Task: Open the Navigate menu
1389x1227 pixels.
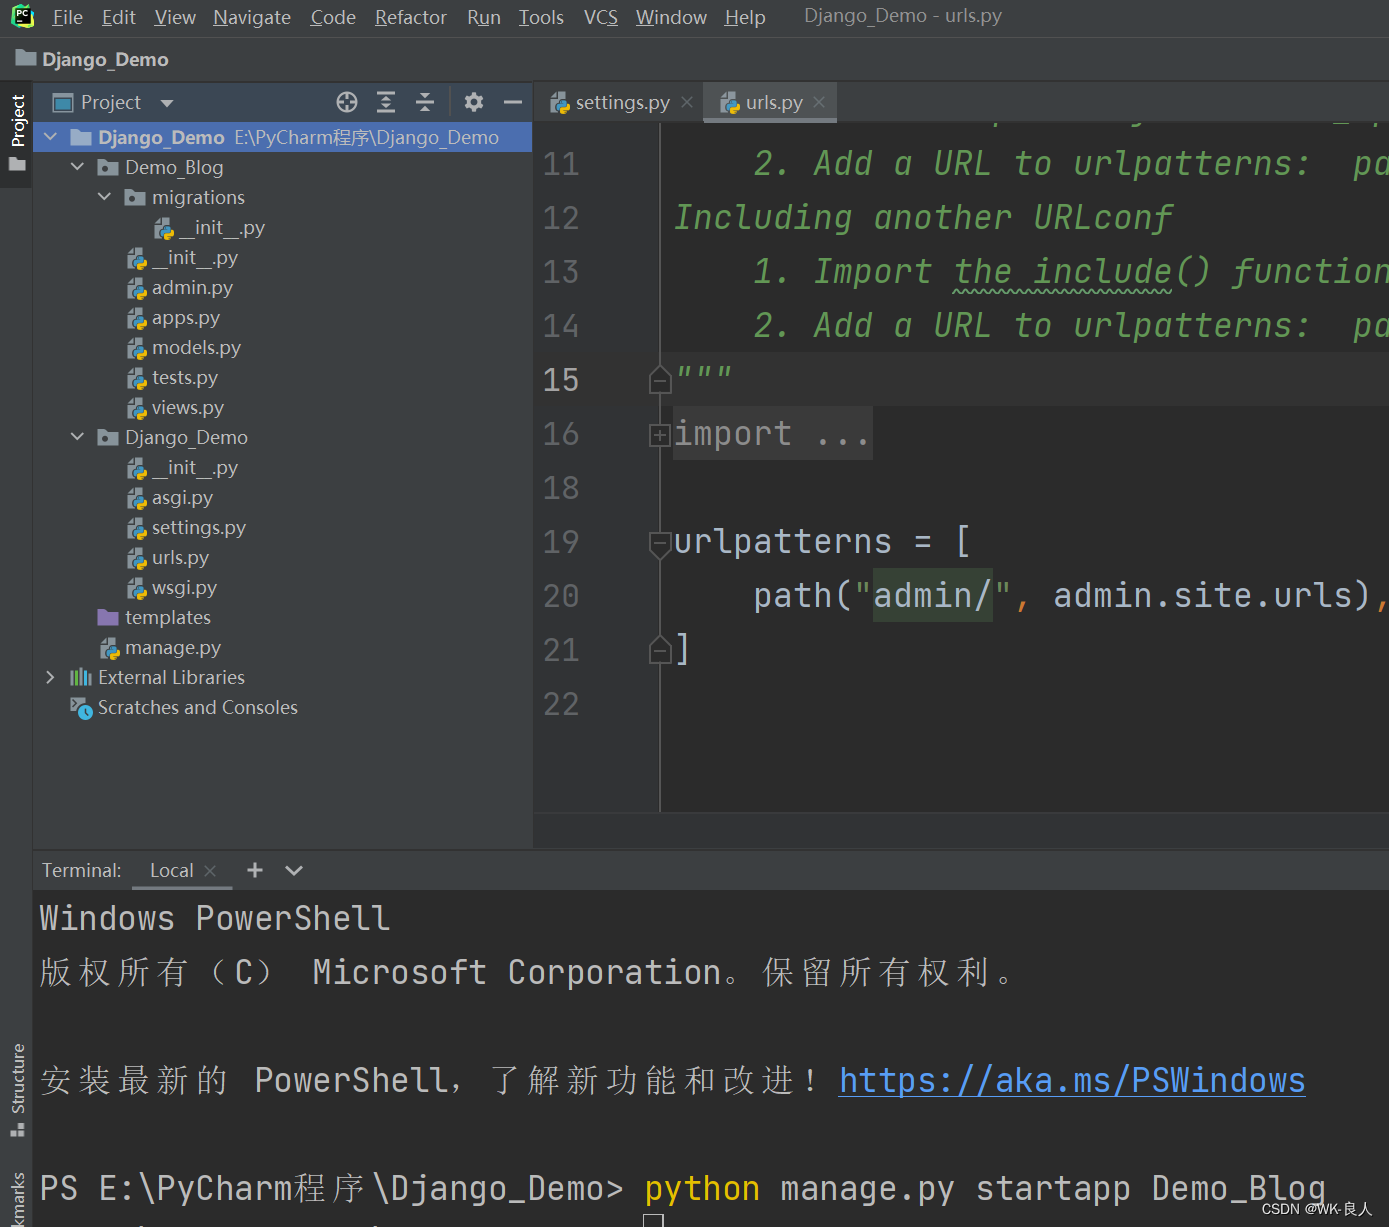Action: pos(252,17)
